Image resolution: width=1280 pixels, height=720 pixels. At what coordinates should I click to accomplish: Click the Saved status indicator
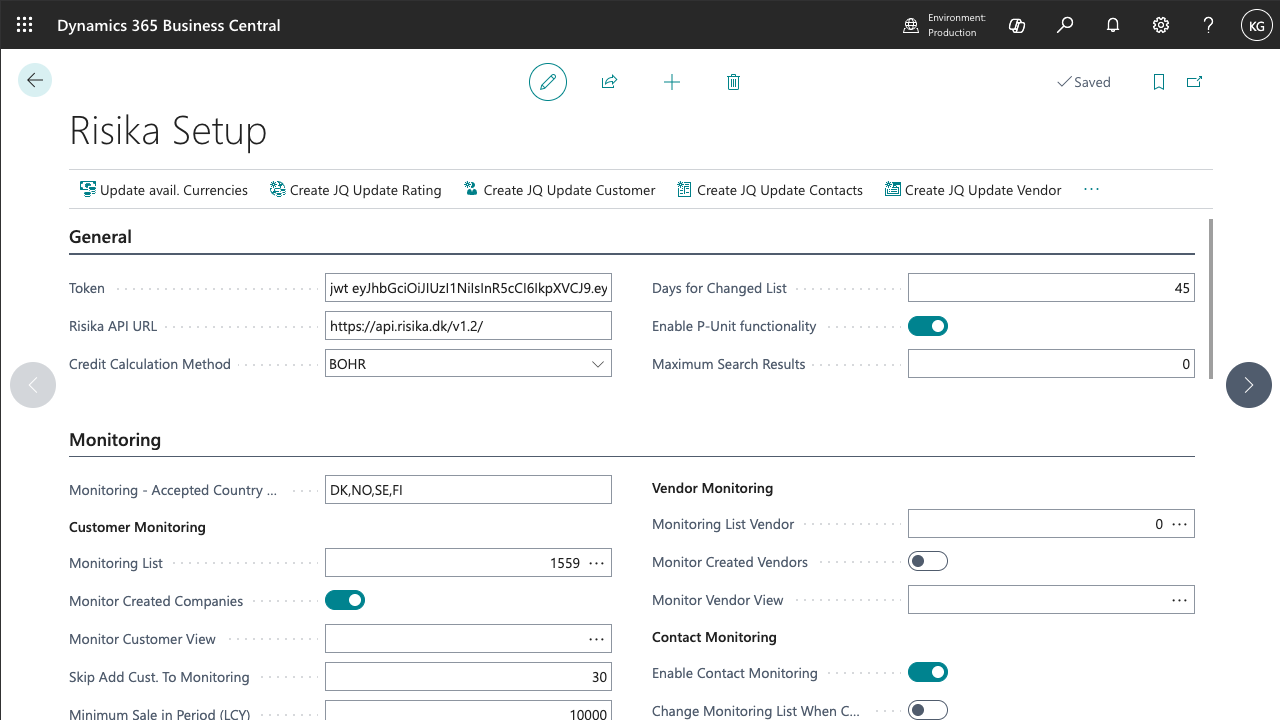coord(1084,82)
